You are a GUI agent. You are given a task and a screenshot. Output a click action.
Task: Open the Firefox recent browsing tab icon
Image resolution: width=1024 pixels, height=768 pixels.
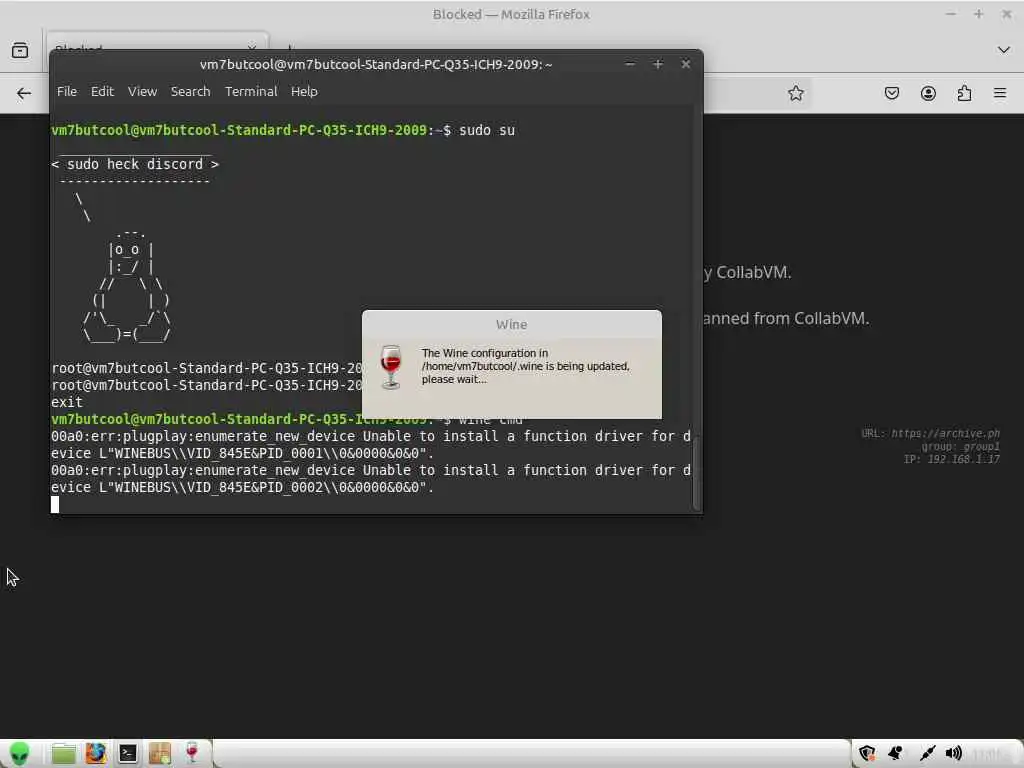20,50
